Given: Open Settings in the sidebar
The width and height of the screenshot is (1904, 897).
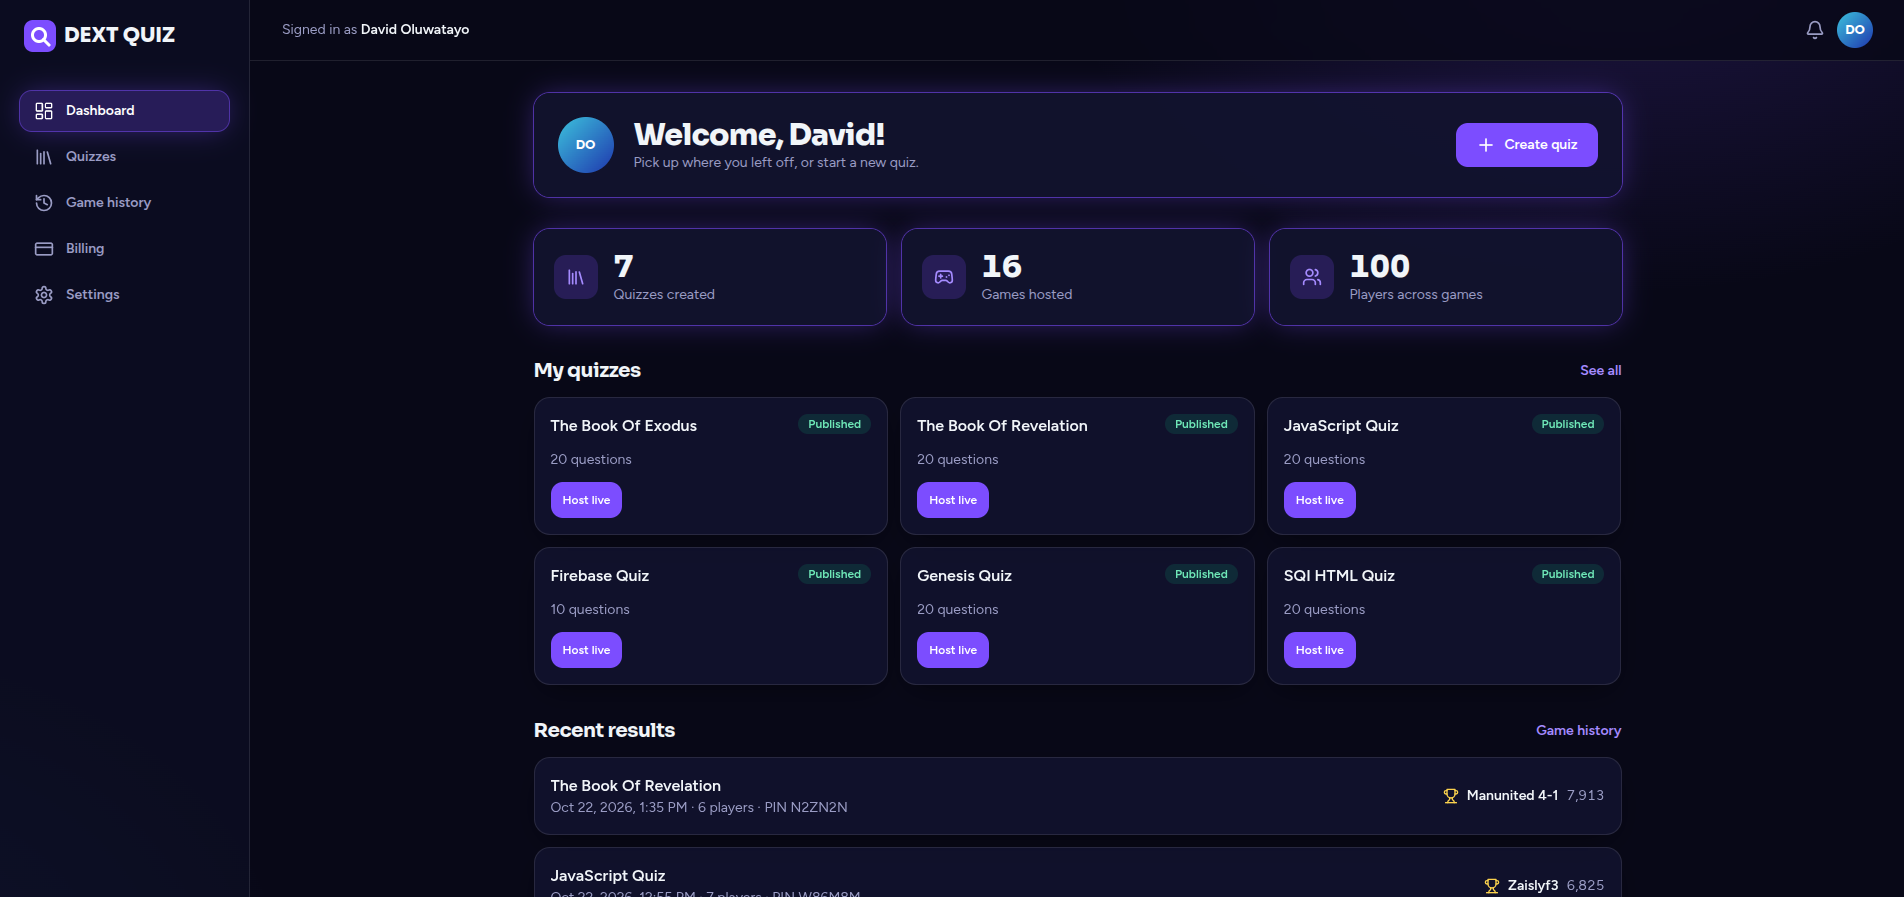Looking at the screenshot, I should 124,295.
